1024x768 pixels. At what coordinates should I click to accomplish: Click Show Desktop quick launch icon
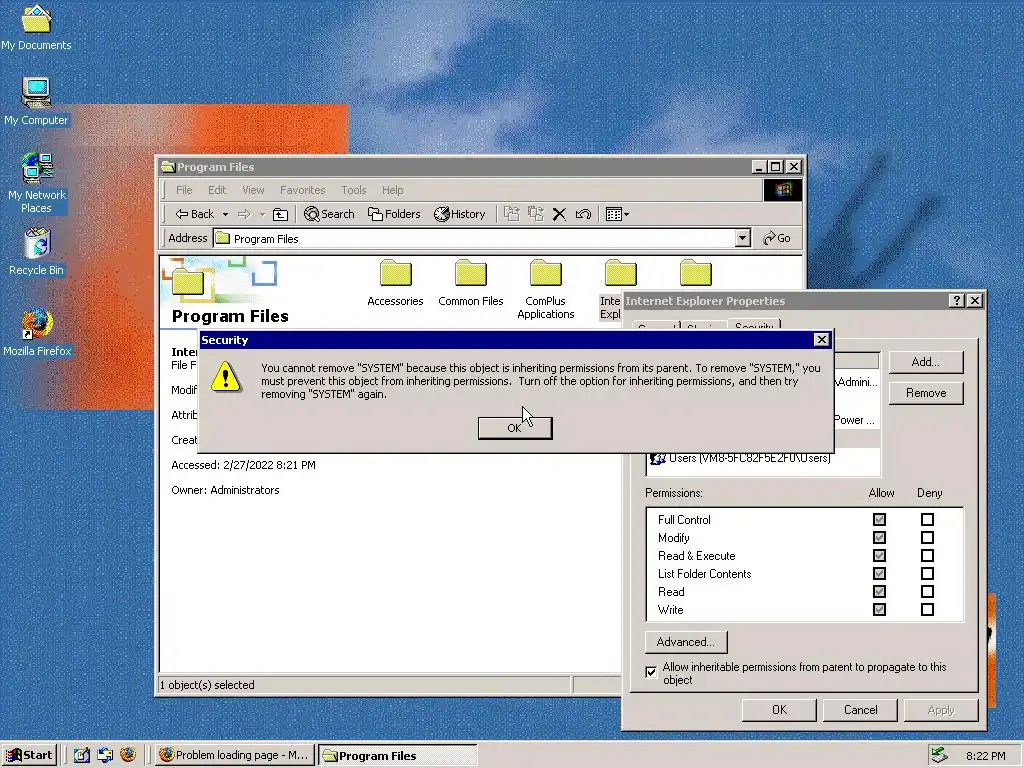(x=82, y=756)
